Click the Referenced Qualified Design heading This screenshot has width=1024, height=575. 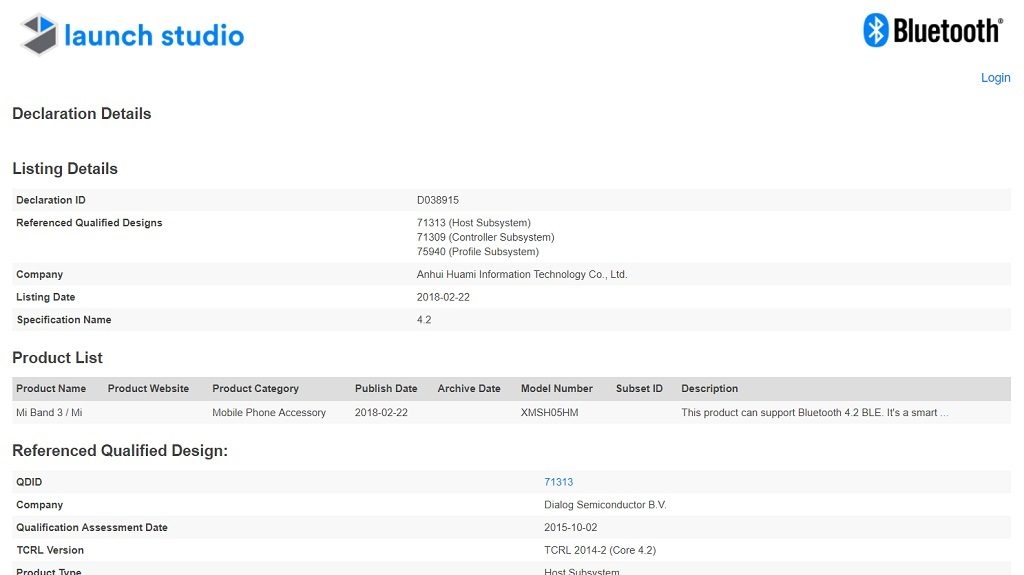click(120, 451)
